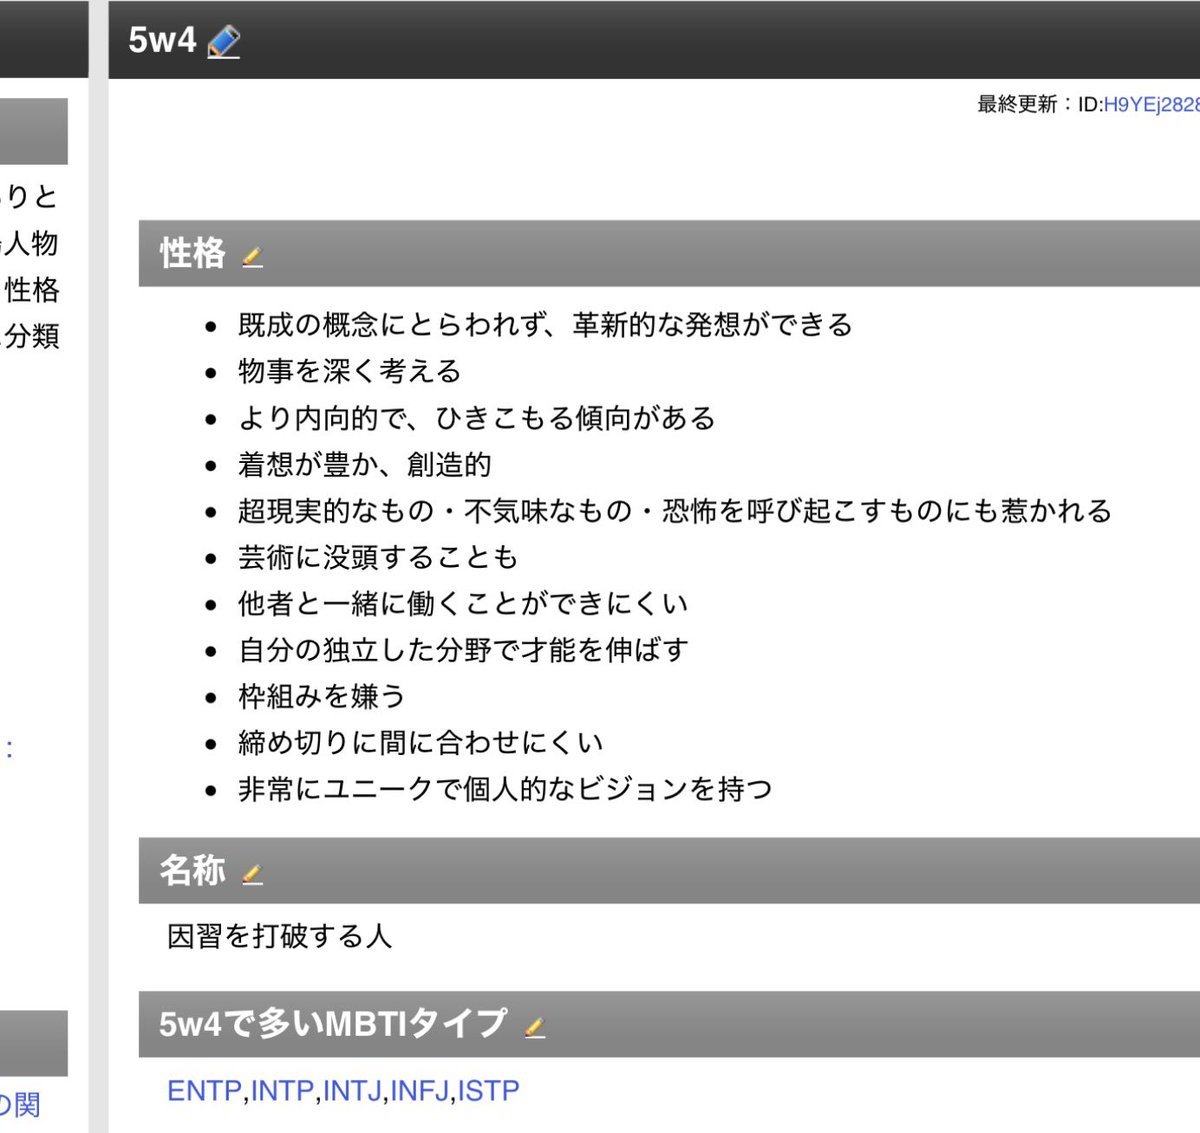Click the より内向的で、ひきこもる傾向がある bullet

(x=477, y=418)
